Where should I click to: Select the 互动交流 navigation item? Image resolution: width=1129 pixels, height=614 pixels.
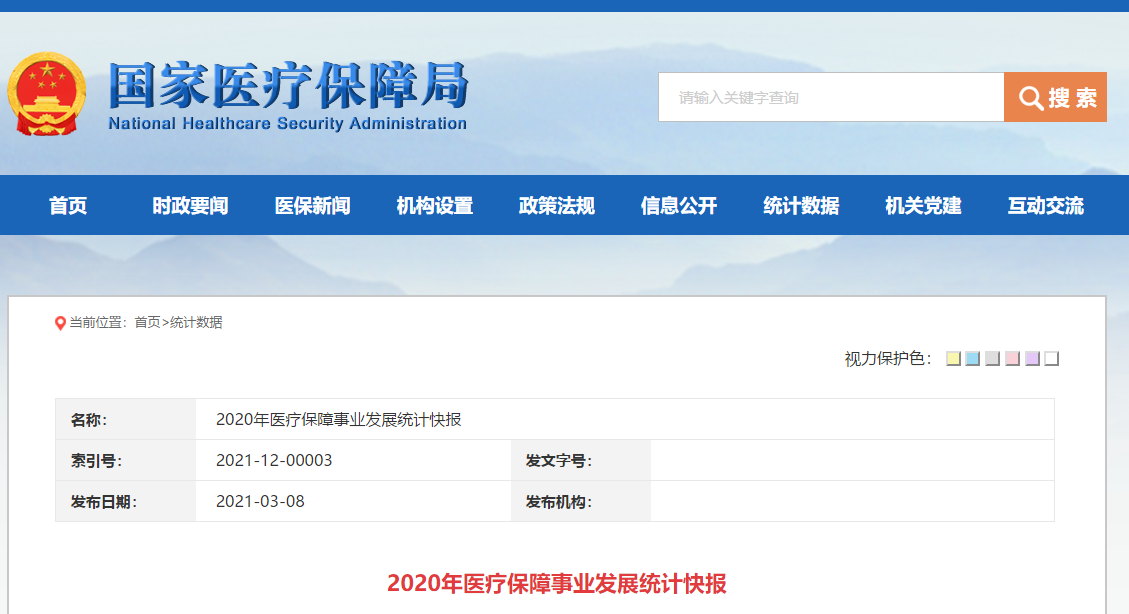point(1045,206)
